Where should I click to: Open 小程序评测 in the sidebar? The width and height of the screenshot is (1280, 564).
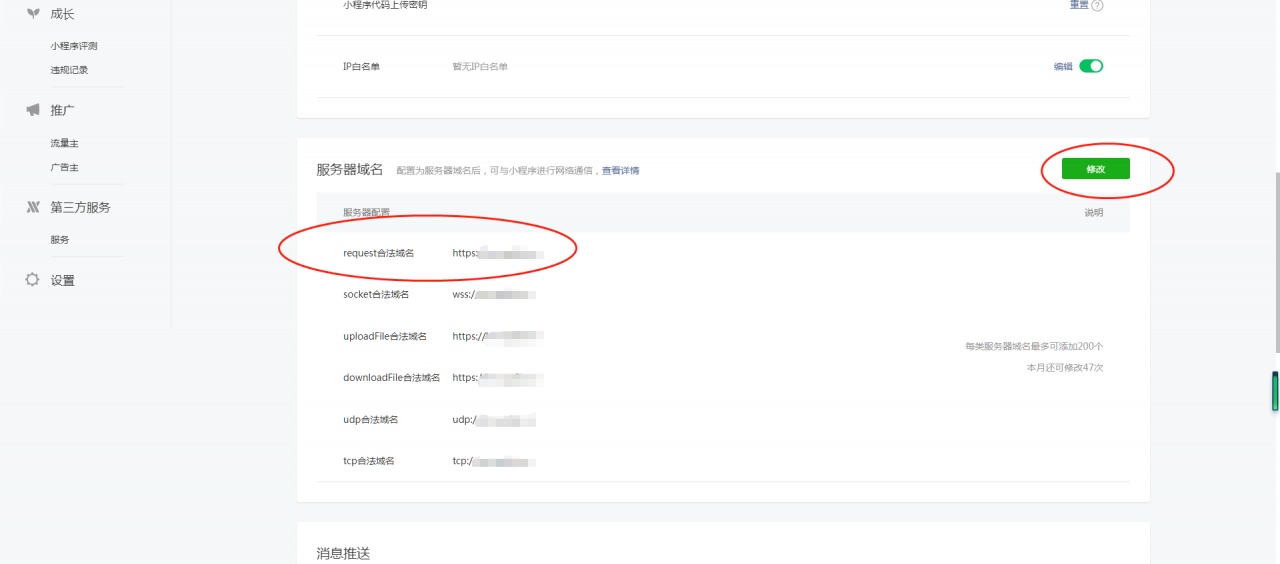point(74,46)
